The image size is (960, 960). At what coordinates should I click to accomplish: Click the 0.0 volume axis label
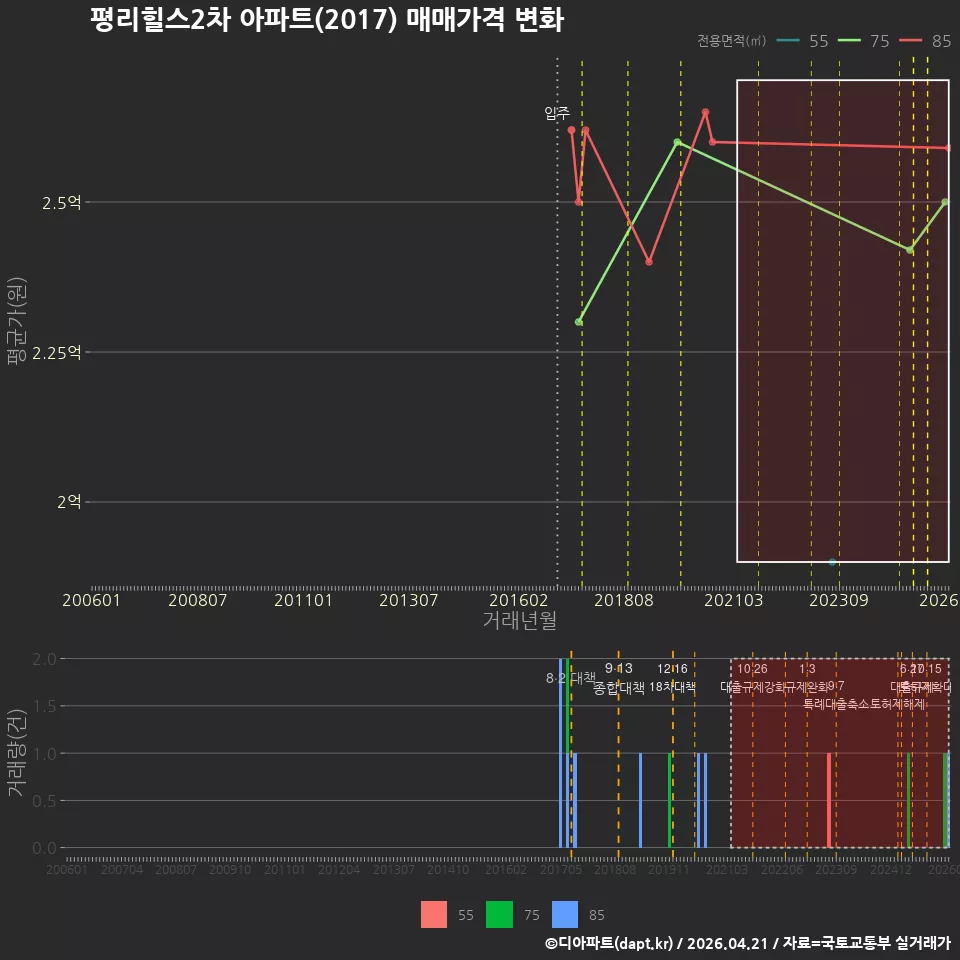click(x=44, y=848)
